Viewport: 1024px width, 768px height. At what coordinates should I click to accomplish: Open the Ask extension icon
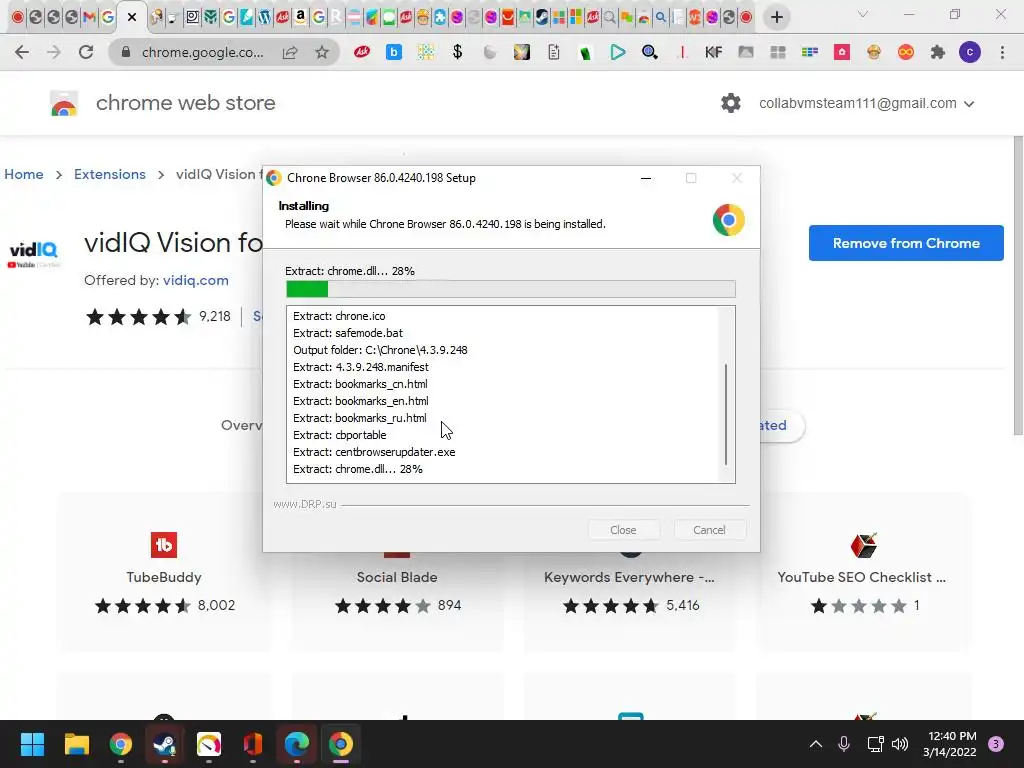(362, 52)
